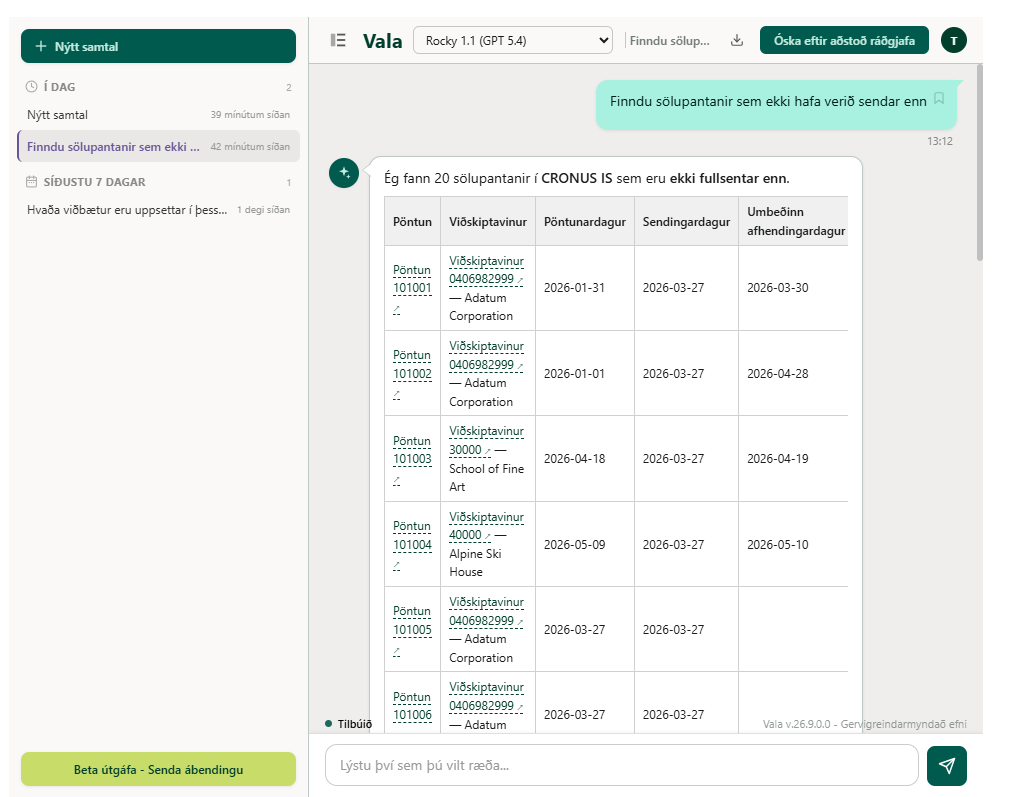
Task: Bookmark the message about sölupantanir
Action: (939, 99)
